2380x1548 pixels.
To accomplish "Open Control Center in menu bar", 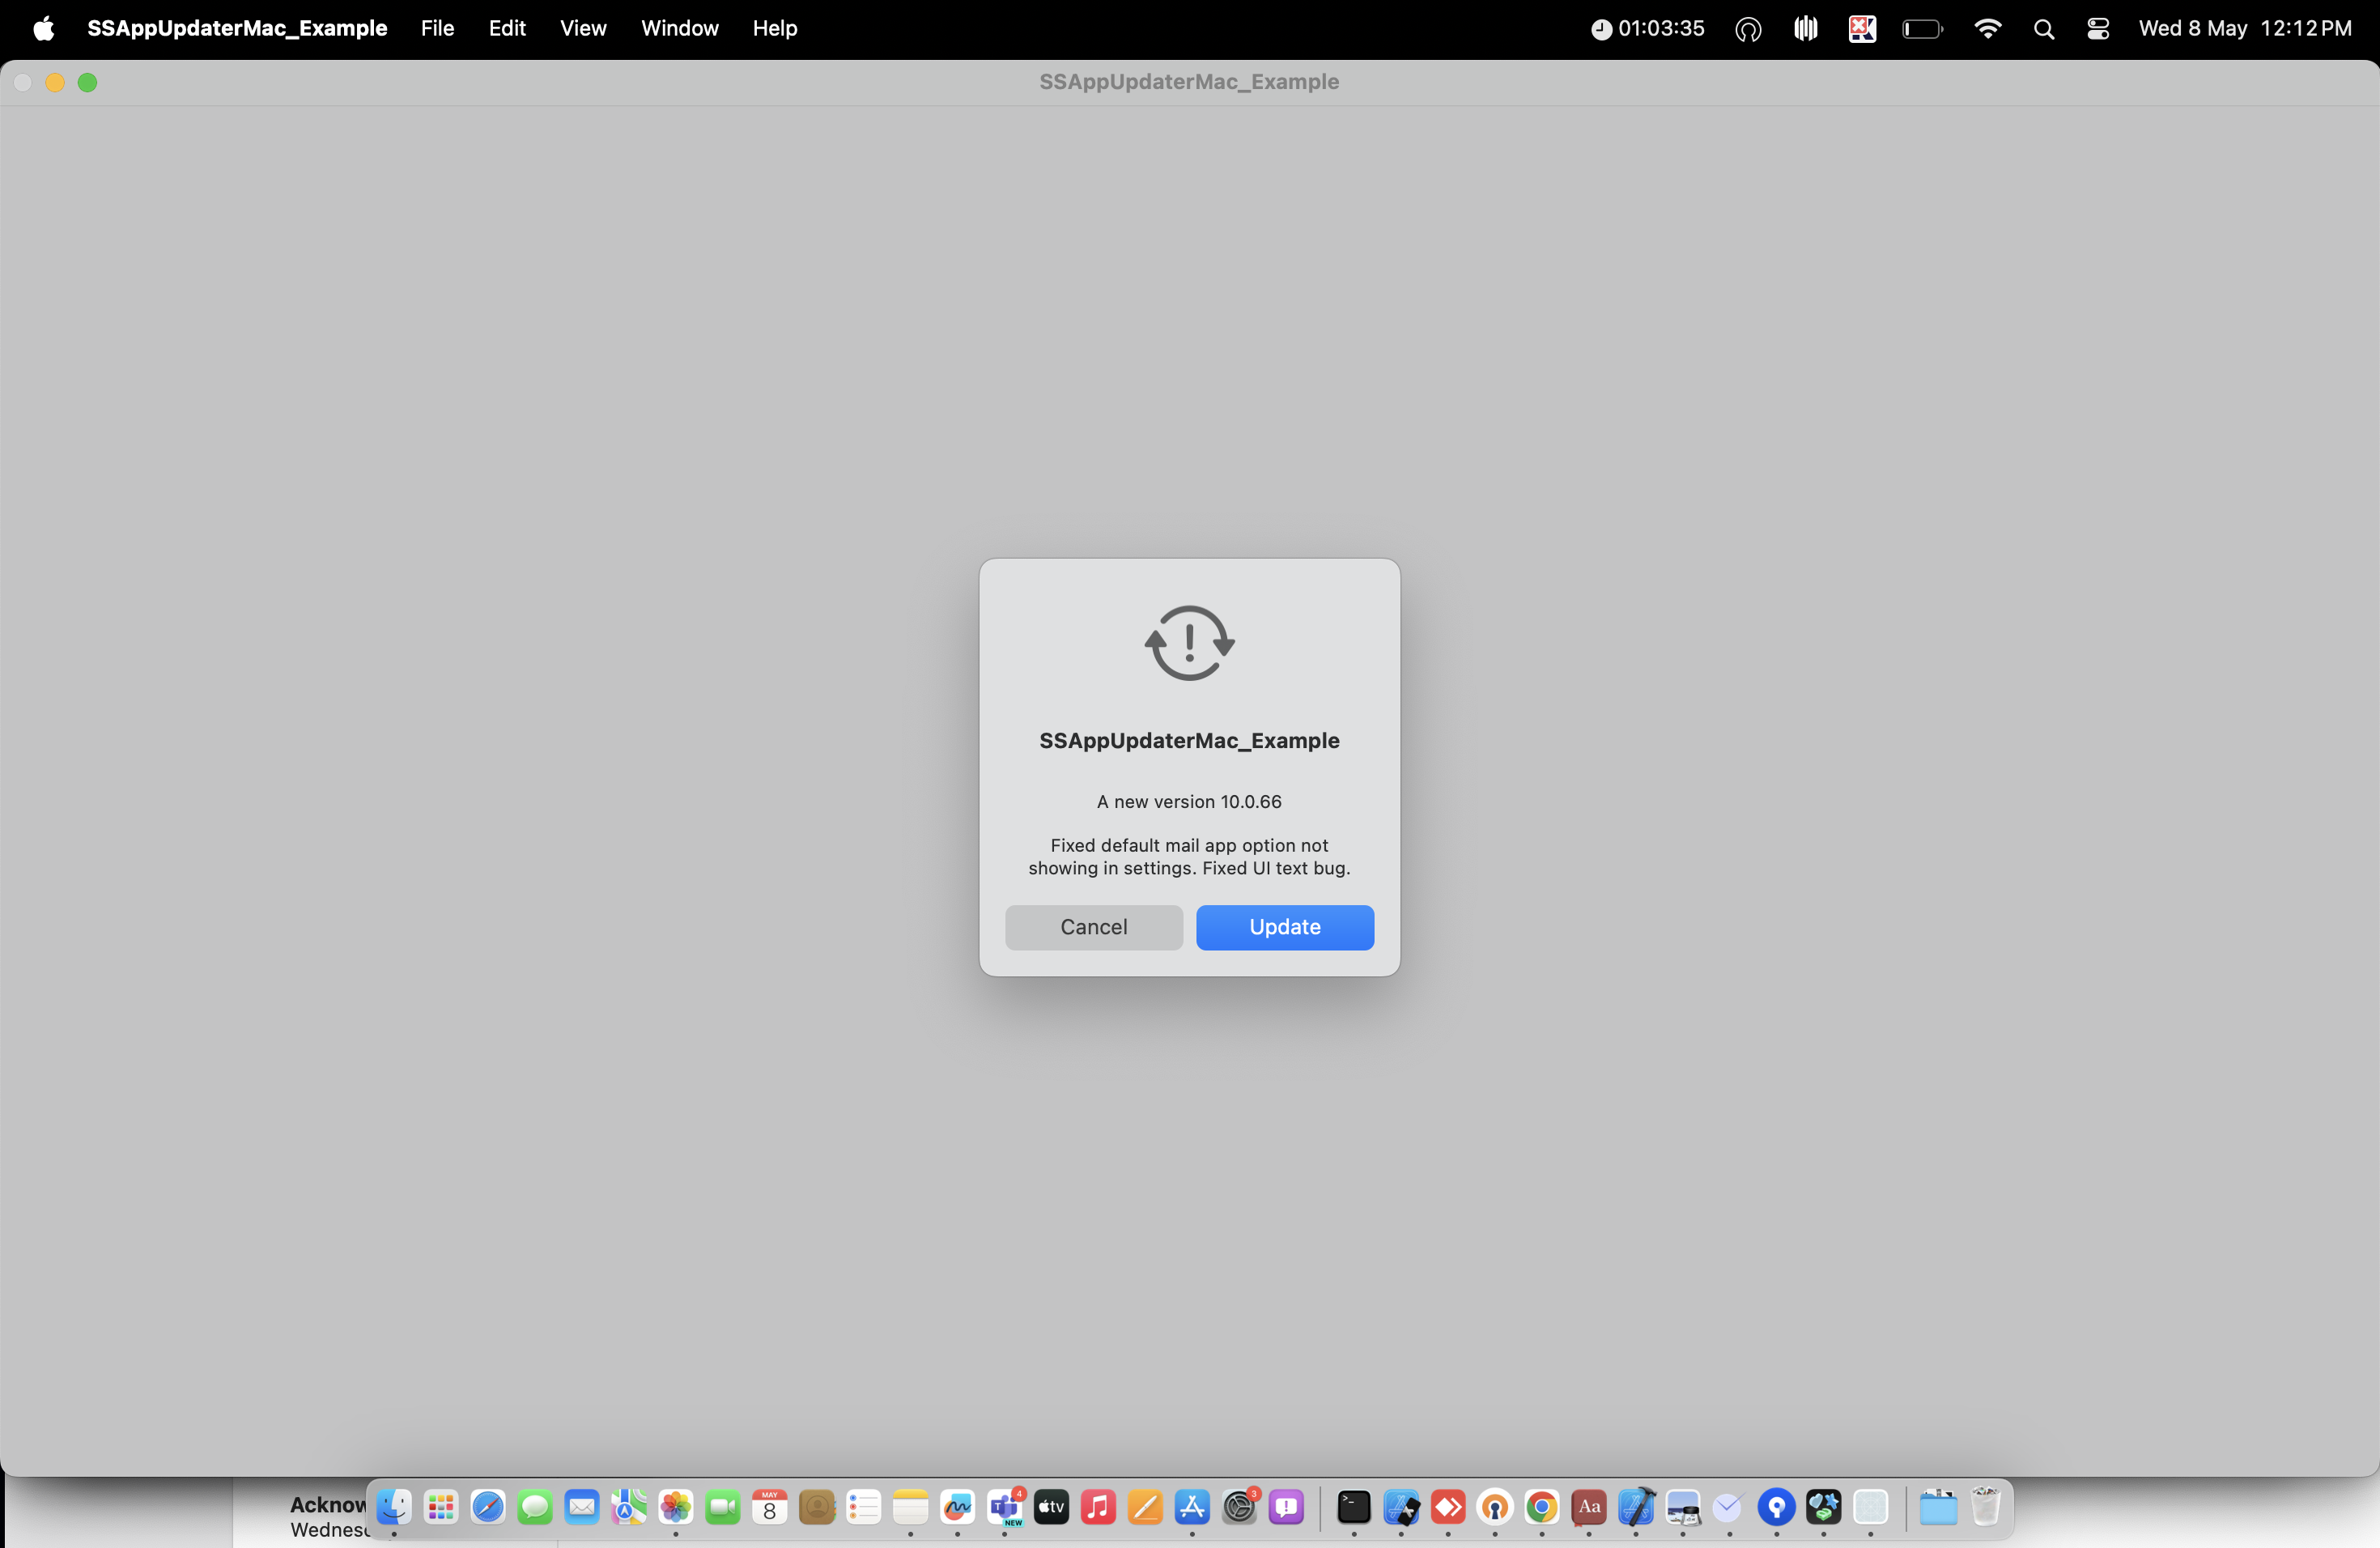I will pos(2097,28).
